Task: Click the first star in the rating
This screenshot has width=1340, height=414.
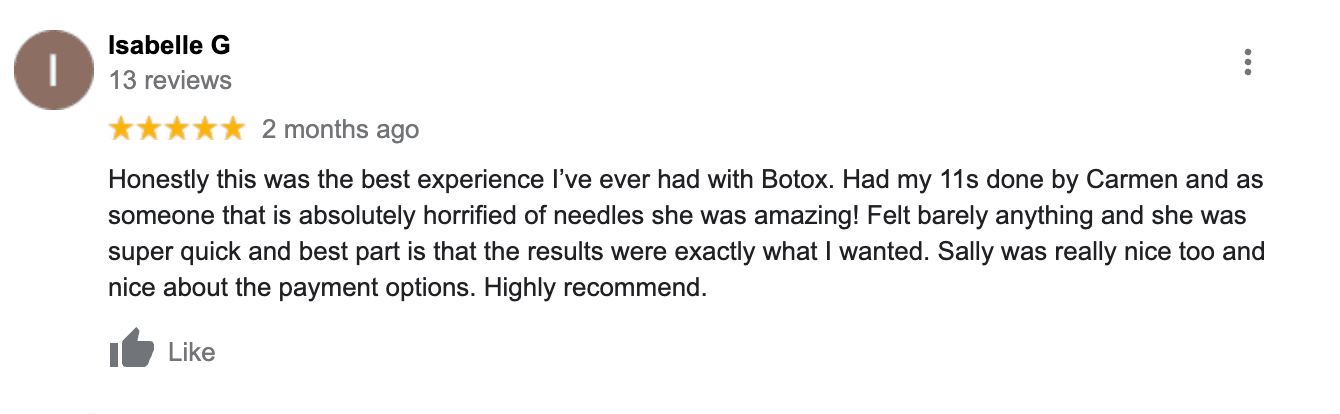Action: click(x=122, y=129)
